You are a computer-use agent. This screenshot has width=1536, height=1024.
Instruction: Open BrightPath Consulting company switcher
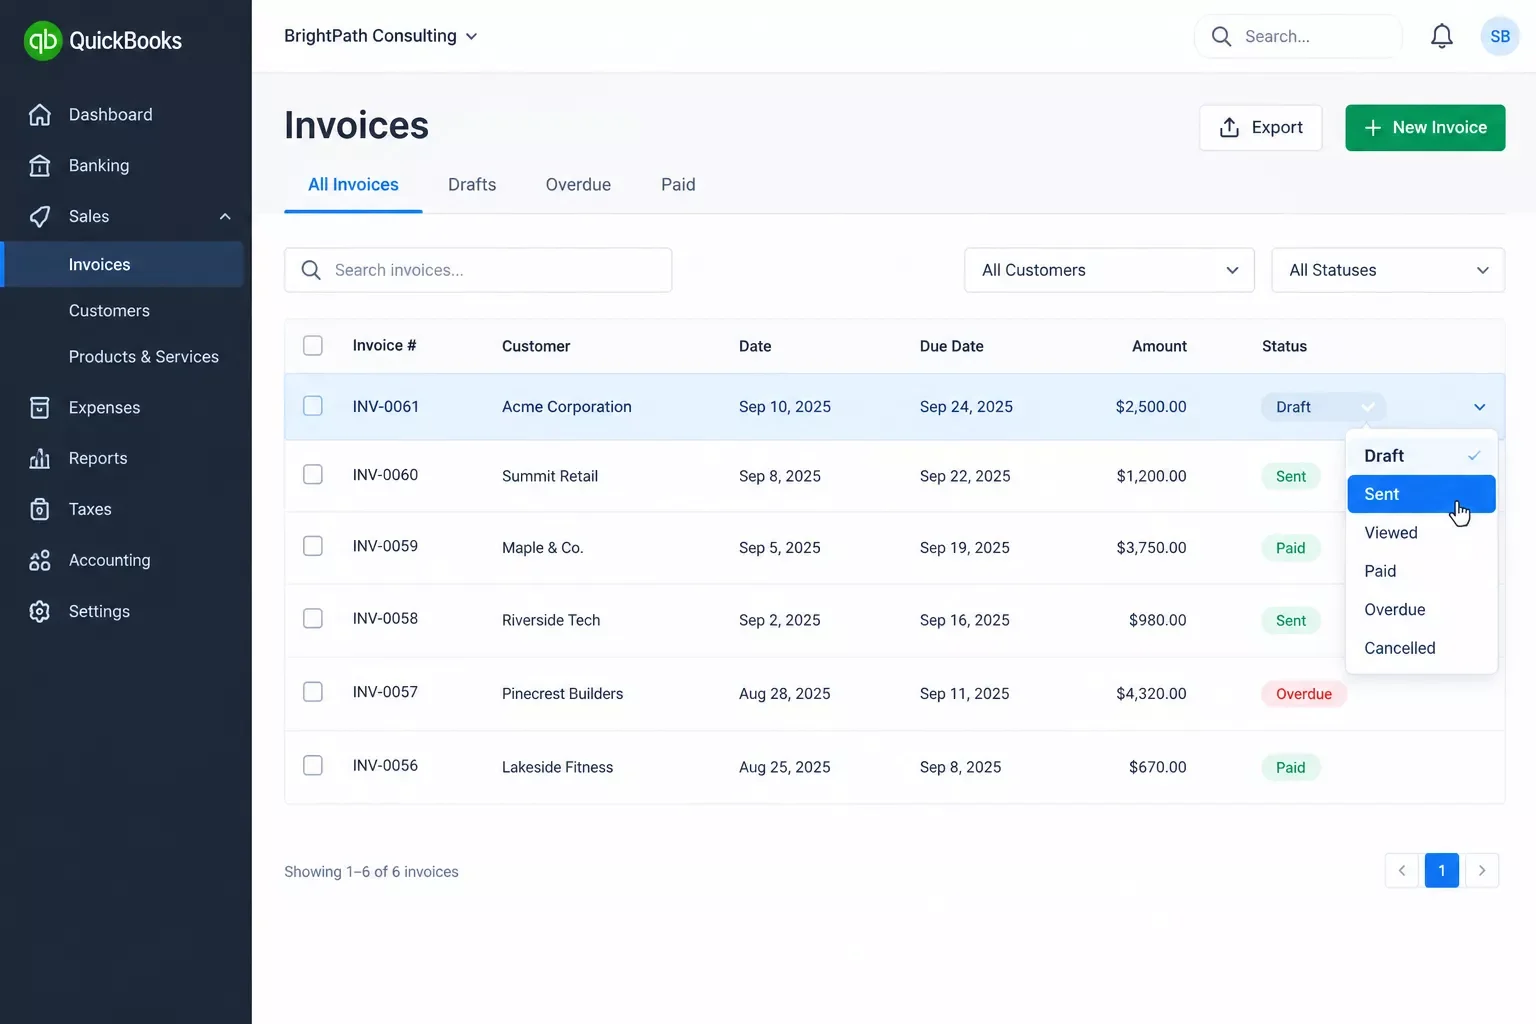tap(380, 36)
